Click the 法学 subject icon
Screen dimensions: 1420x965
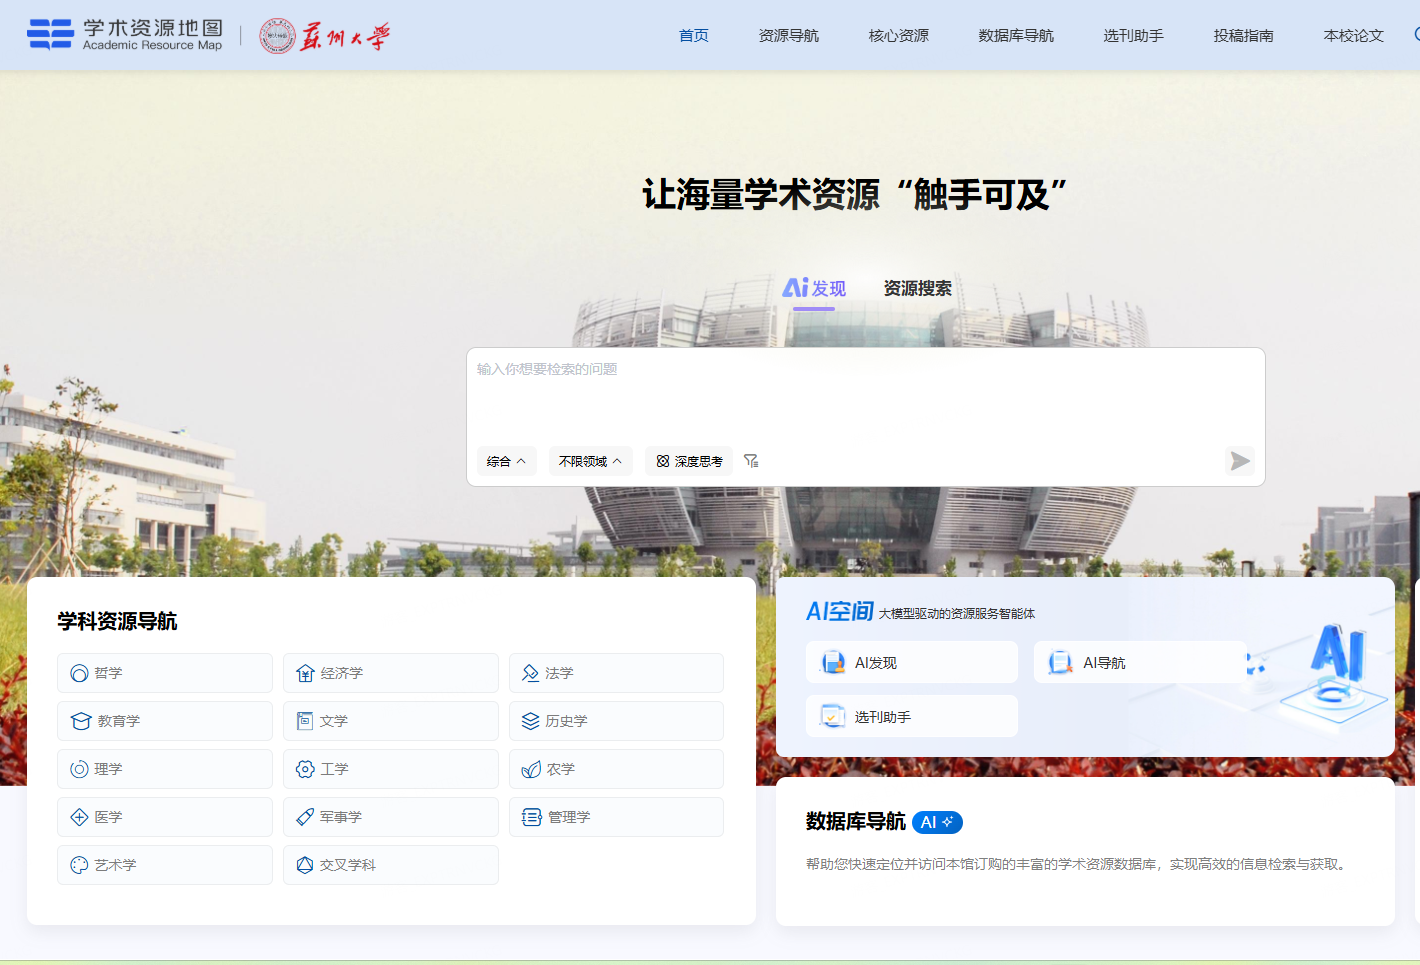pos(530,674)
